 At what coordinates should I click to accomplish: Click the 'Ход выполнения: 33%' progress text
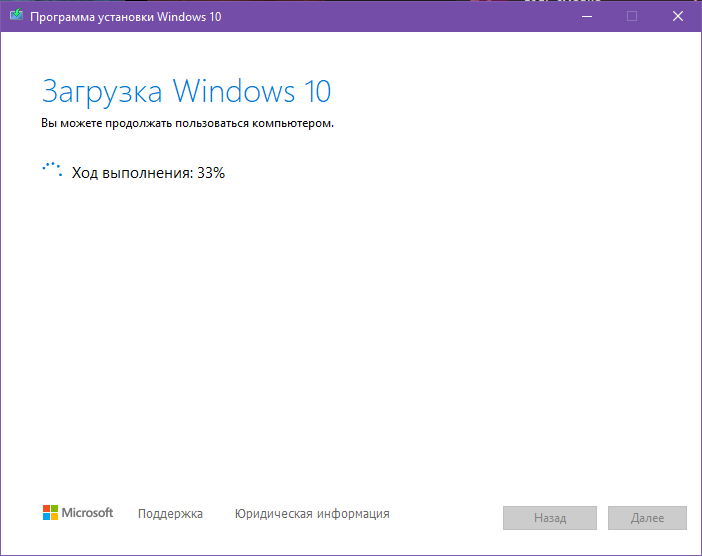coord(148,173)
